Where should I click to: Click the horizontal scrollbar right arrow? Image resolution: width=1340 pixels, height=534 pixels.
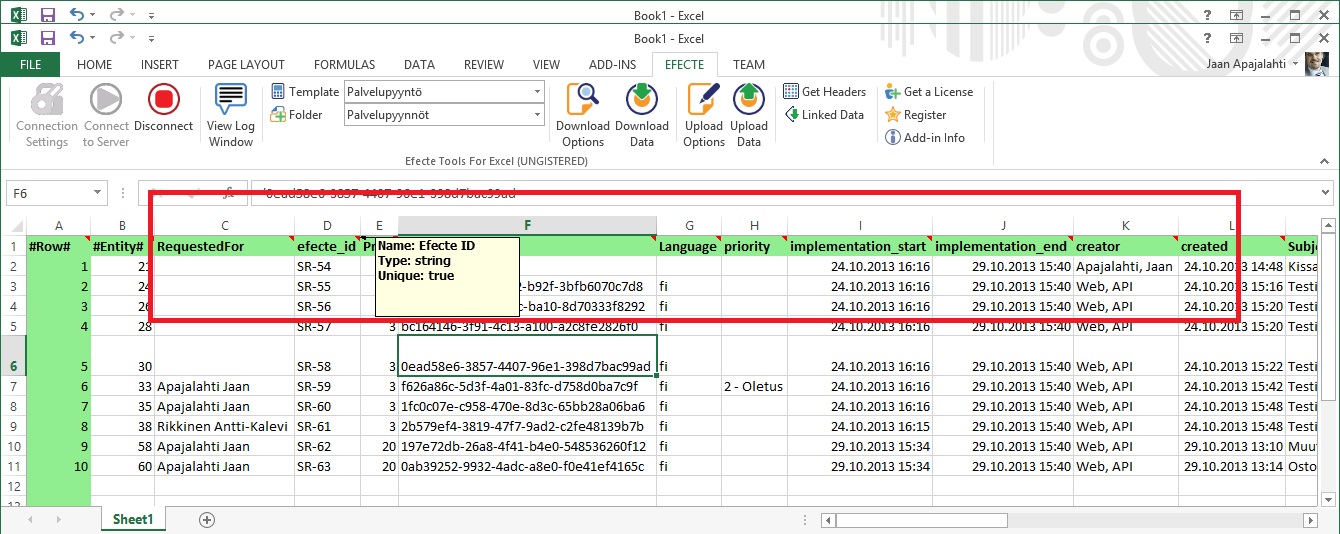point(1312,520)
